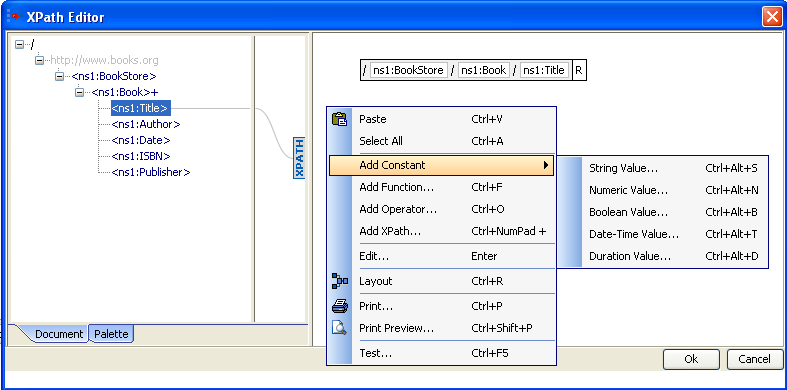The width and height of the screenshot is (787, 390).
Task: Select the <ns1:ISBN> tree node
Action: click(x=141, y=156)
